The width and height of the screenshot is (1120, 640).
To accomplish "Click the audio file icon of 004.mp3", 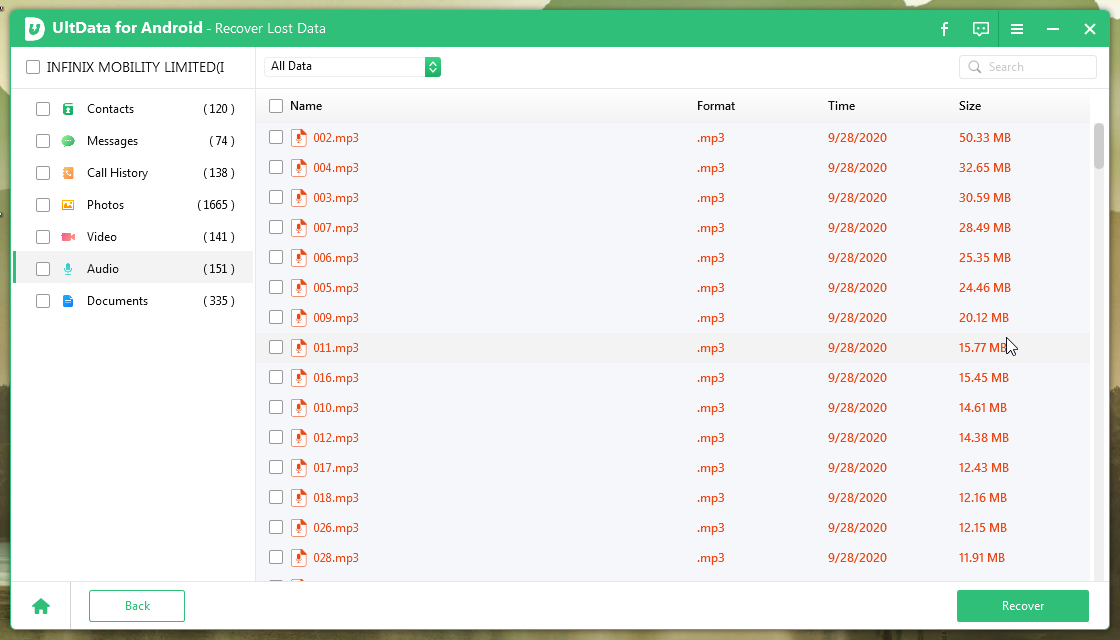I will coord(299,167).
